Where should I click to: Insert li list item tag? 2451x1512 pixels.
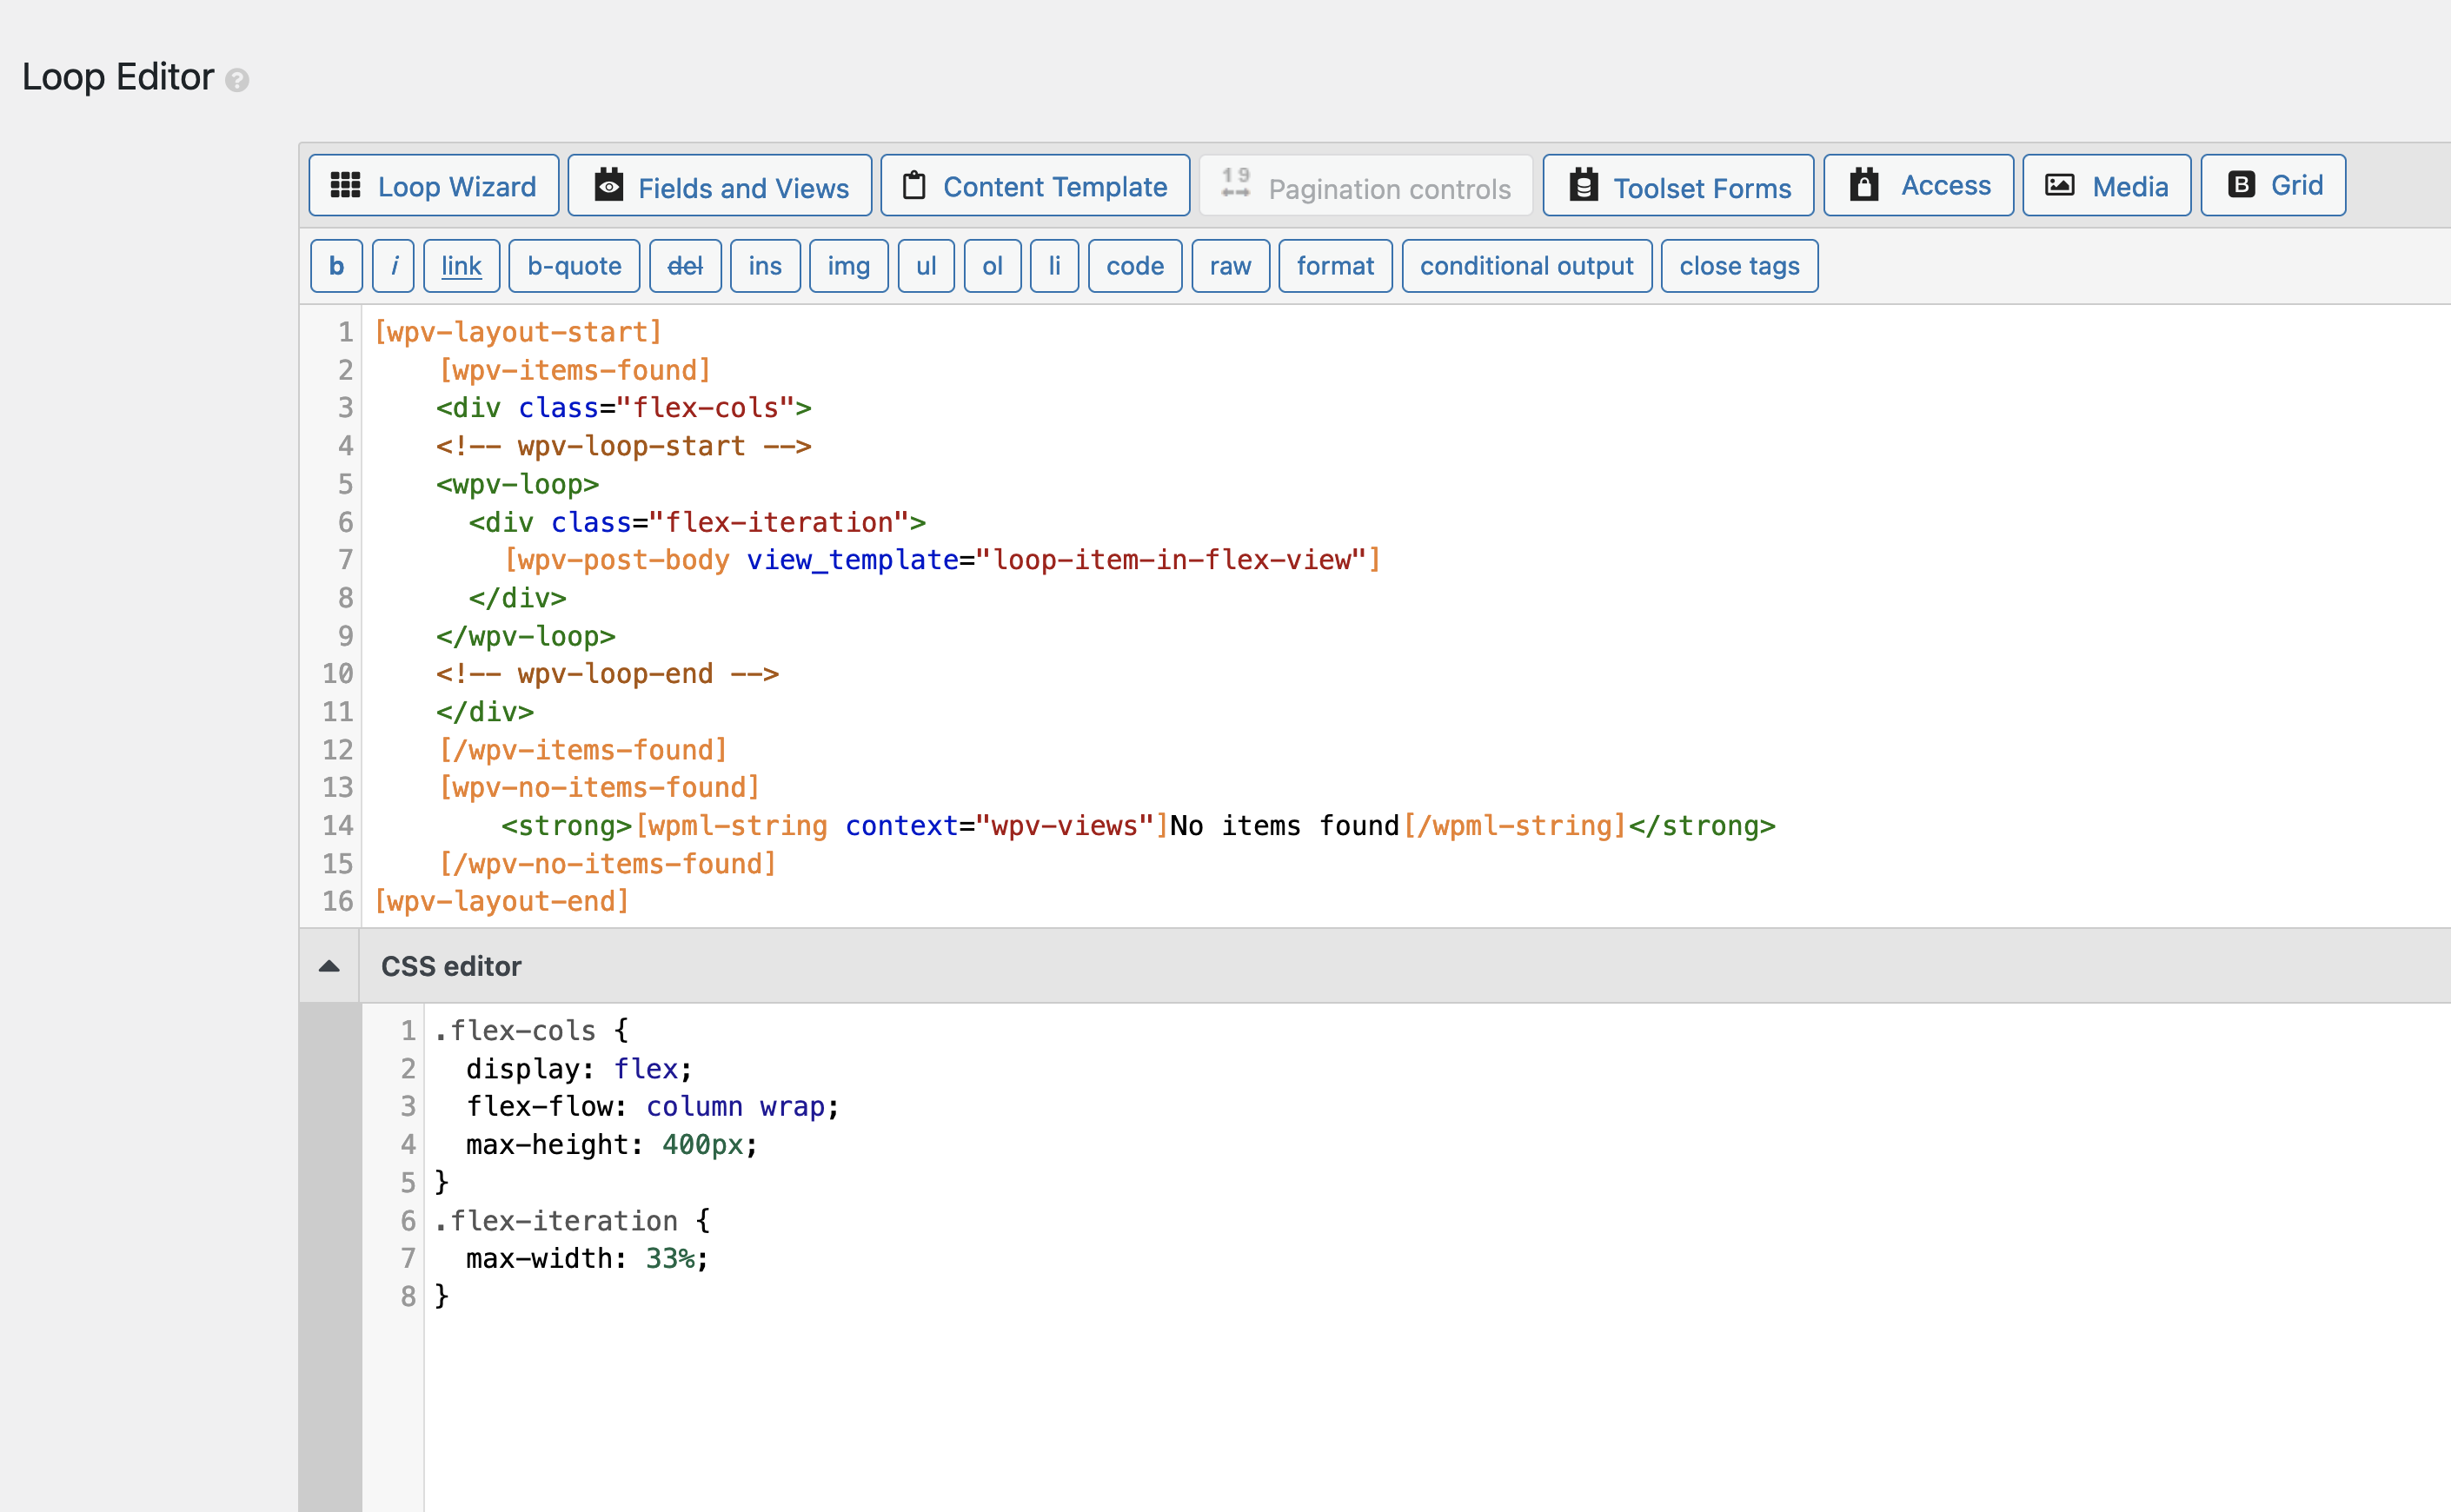coord(1054,266)
